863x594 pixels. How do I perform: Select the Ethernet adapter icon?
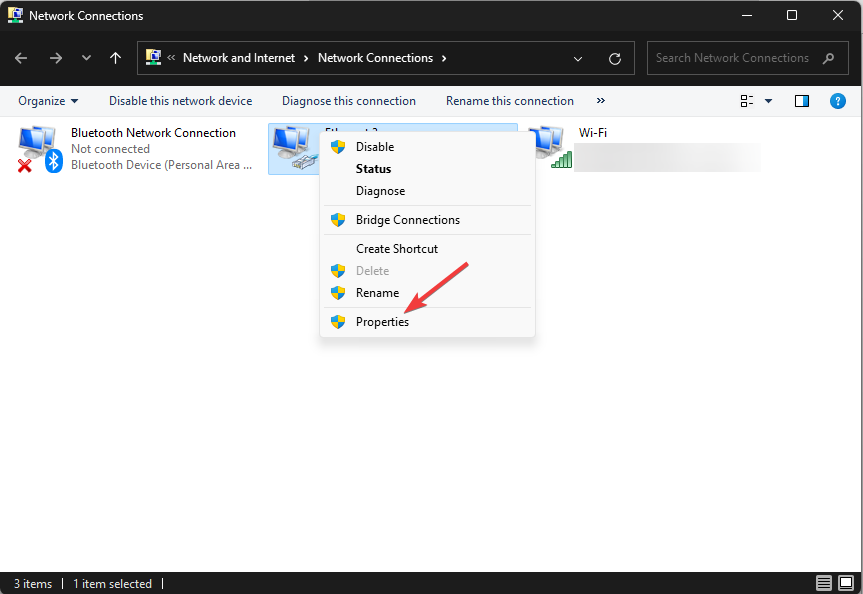pyautogui.click(x=294, y=148)
